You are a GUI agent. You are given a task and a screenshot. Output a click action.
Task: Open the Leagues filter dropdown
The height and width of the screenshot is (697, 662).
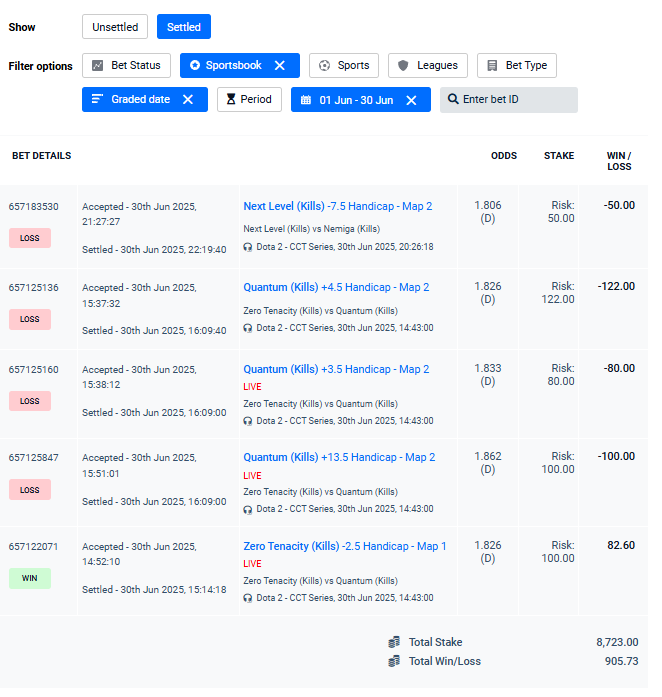pos(427,66)
